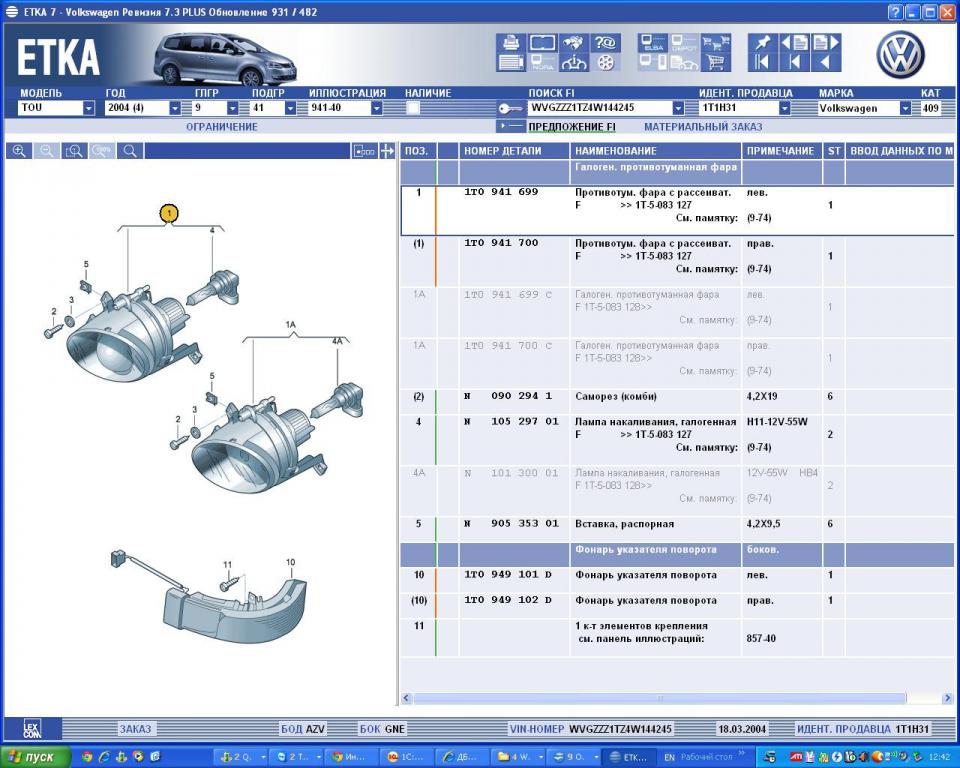This screenshot has width=960, height=768.
Task: Click the plain left arrow back icon
Action: pos(826,62)
